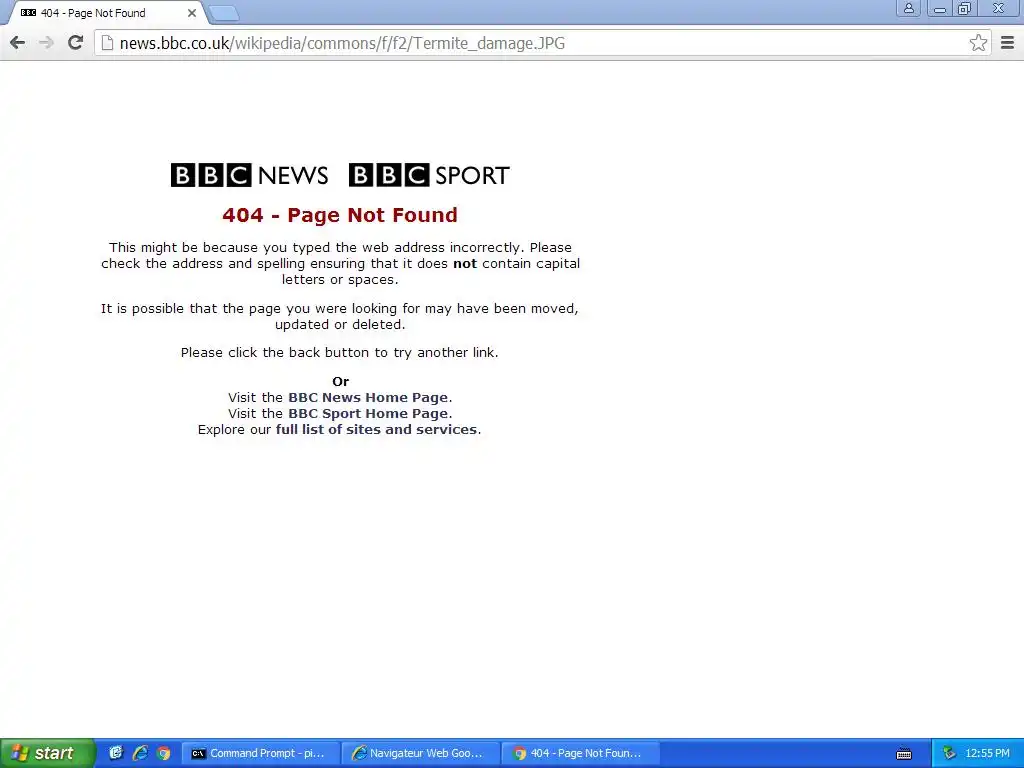
Task: Click the 12:55 PM taskbar clock
Action: pos(987,754)
